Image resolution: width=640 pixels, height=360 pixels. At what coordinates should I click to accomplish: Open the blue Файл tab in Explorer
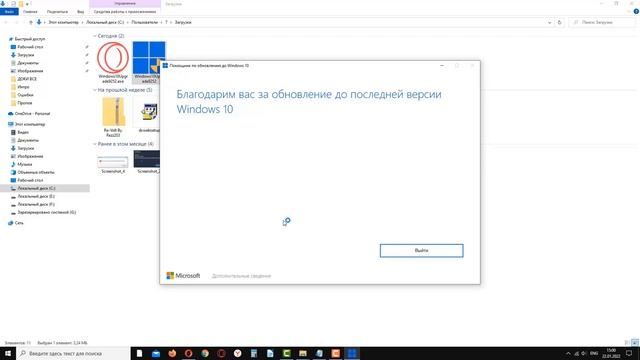[x=9, y=12]
